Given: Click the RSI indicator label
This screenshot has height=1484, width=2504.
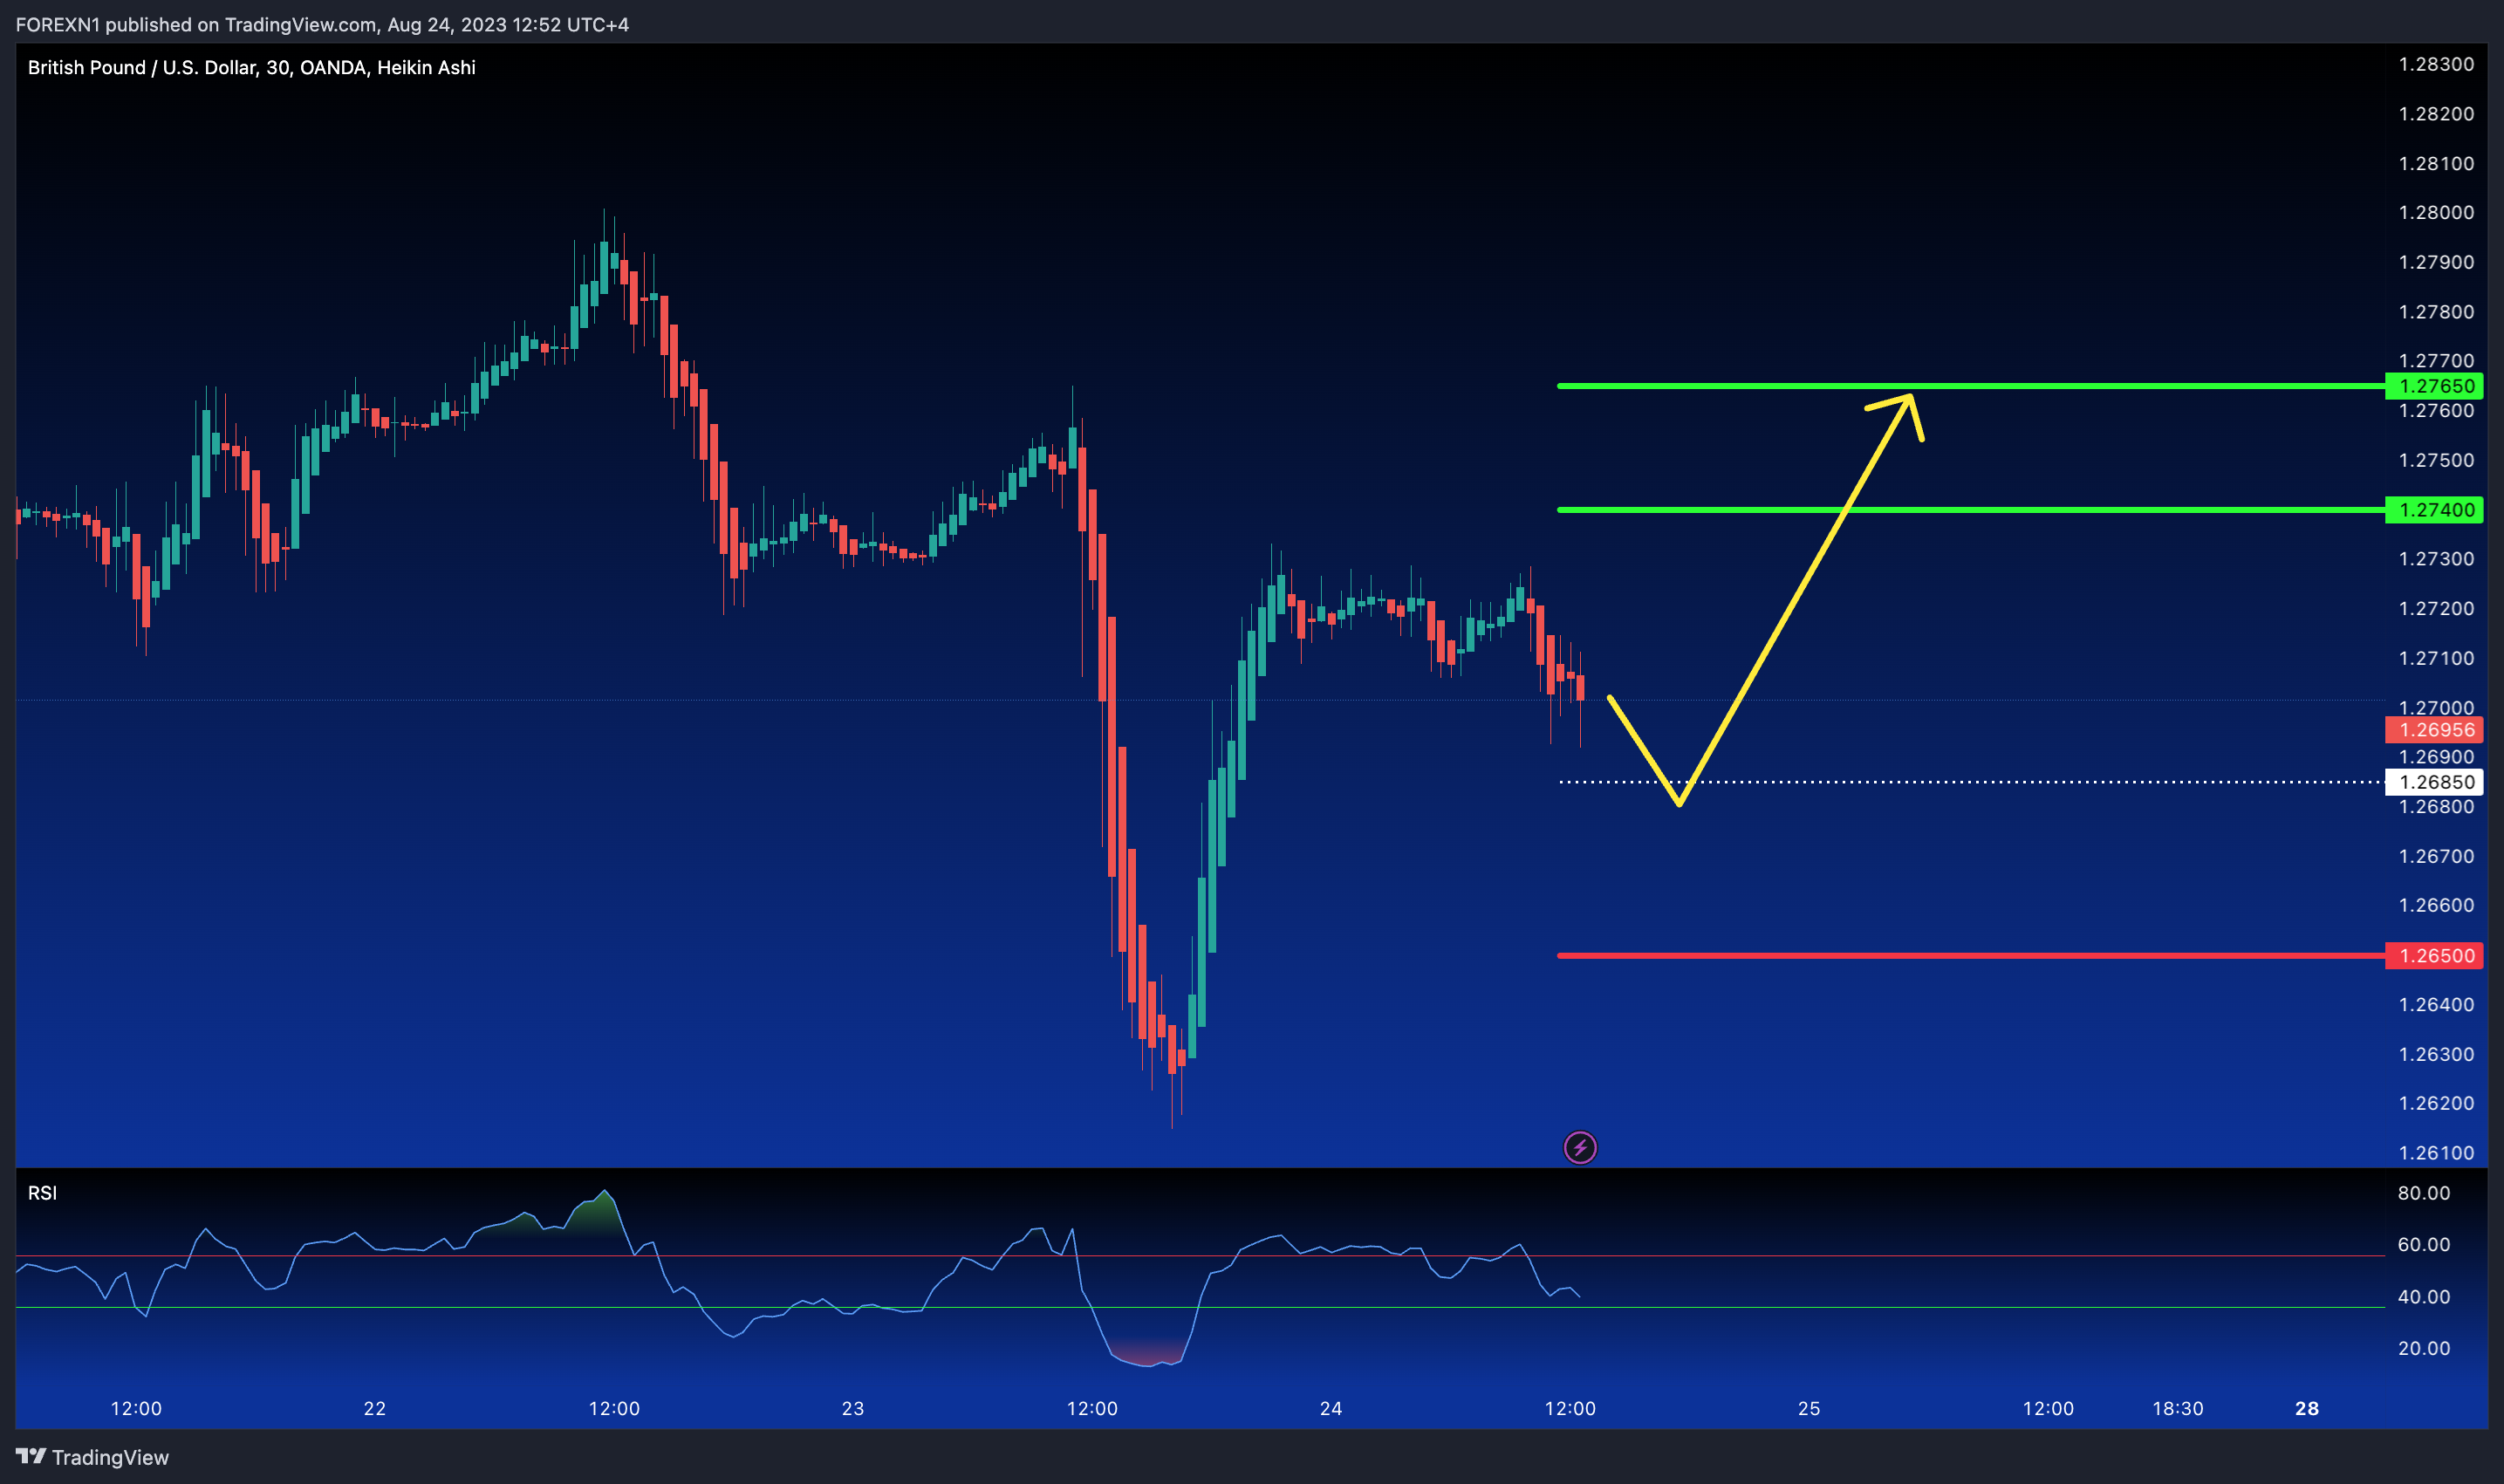Looking at the screenshot, I should 42,1193.
